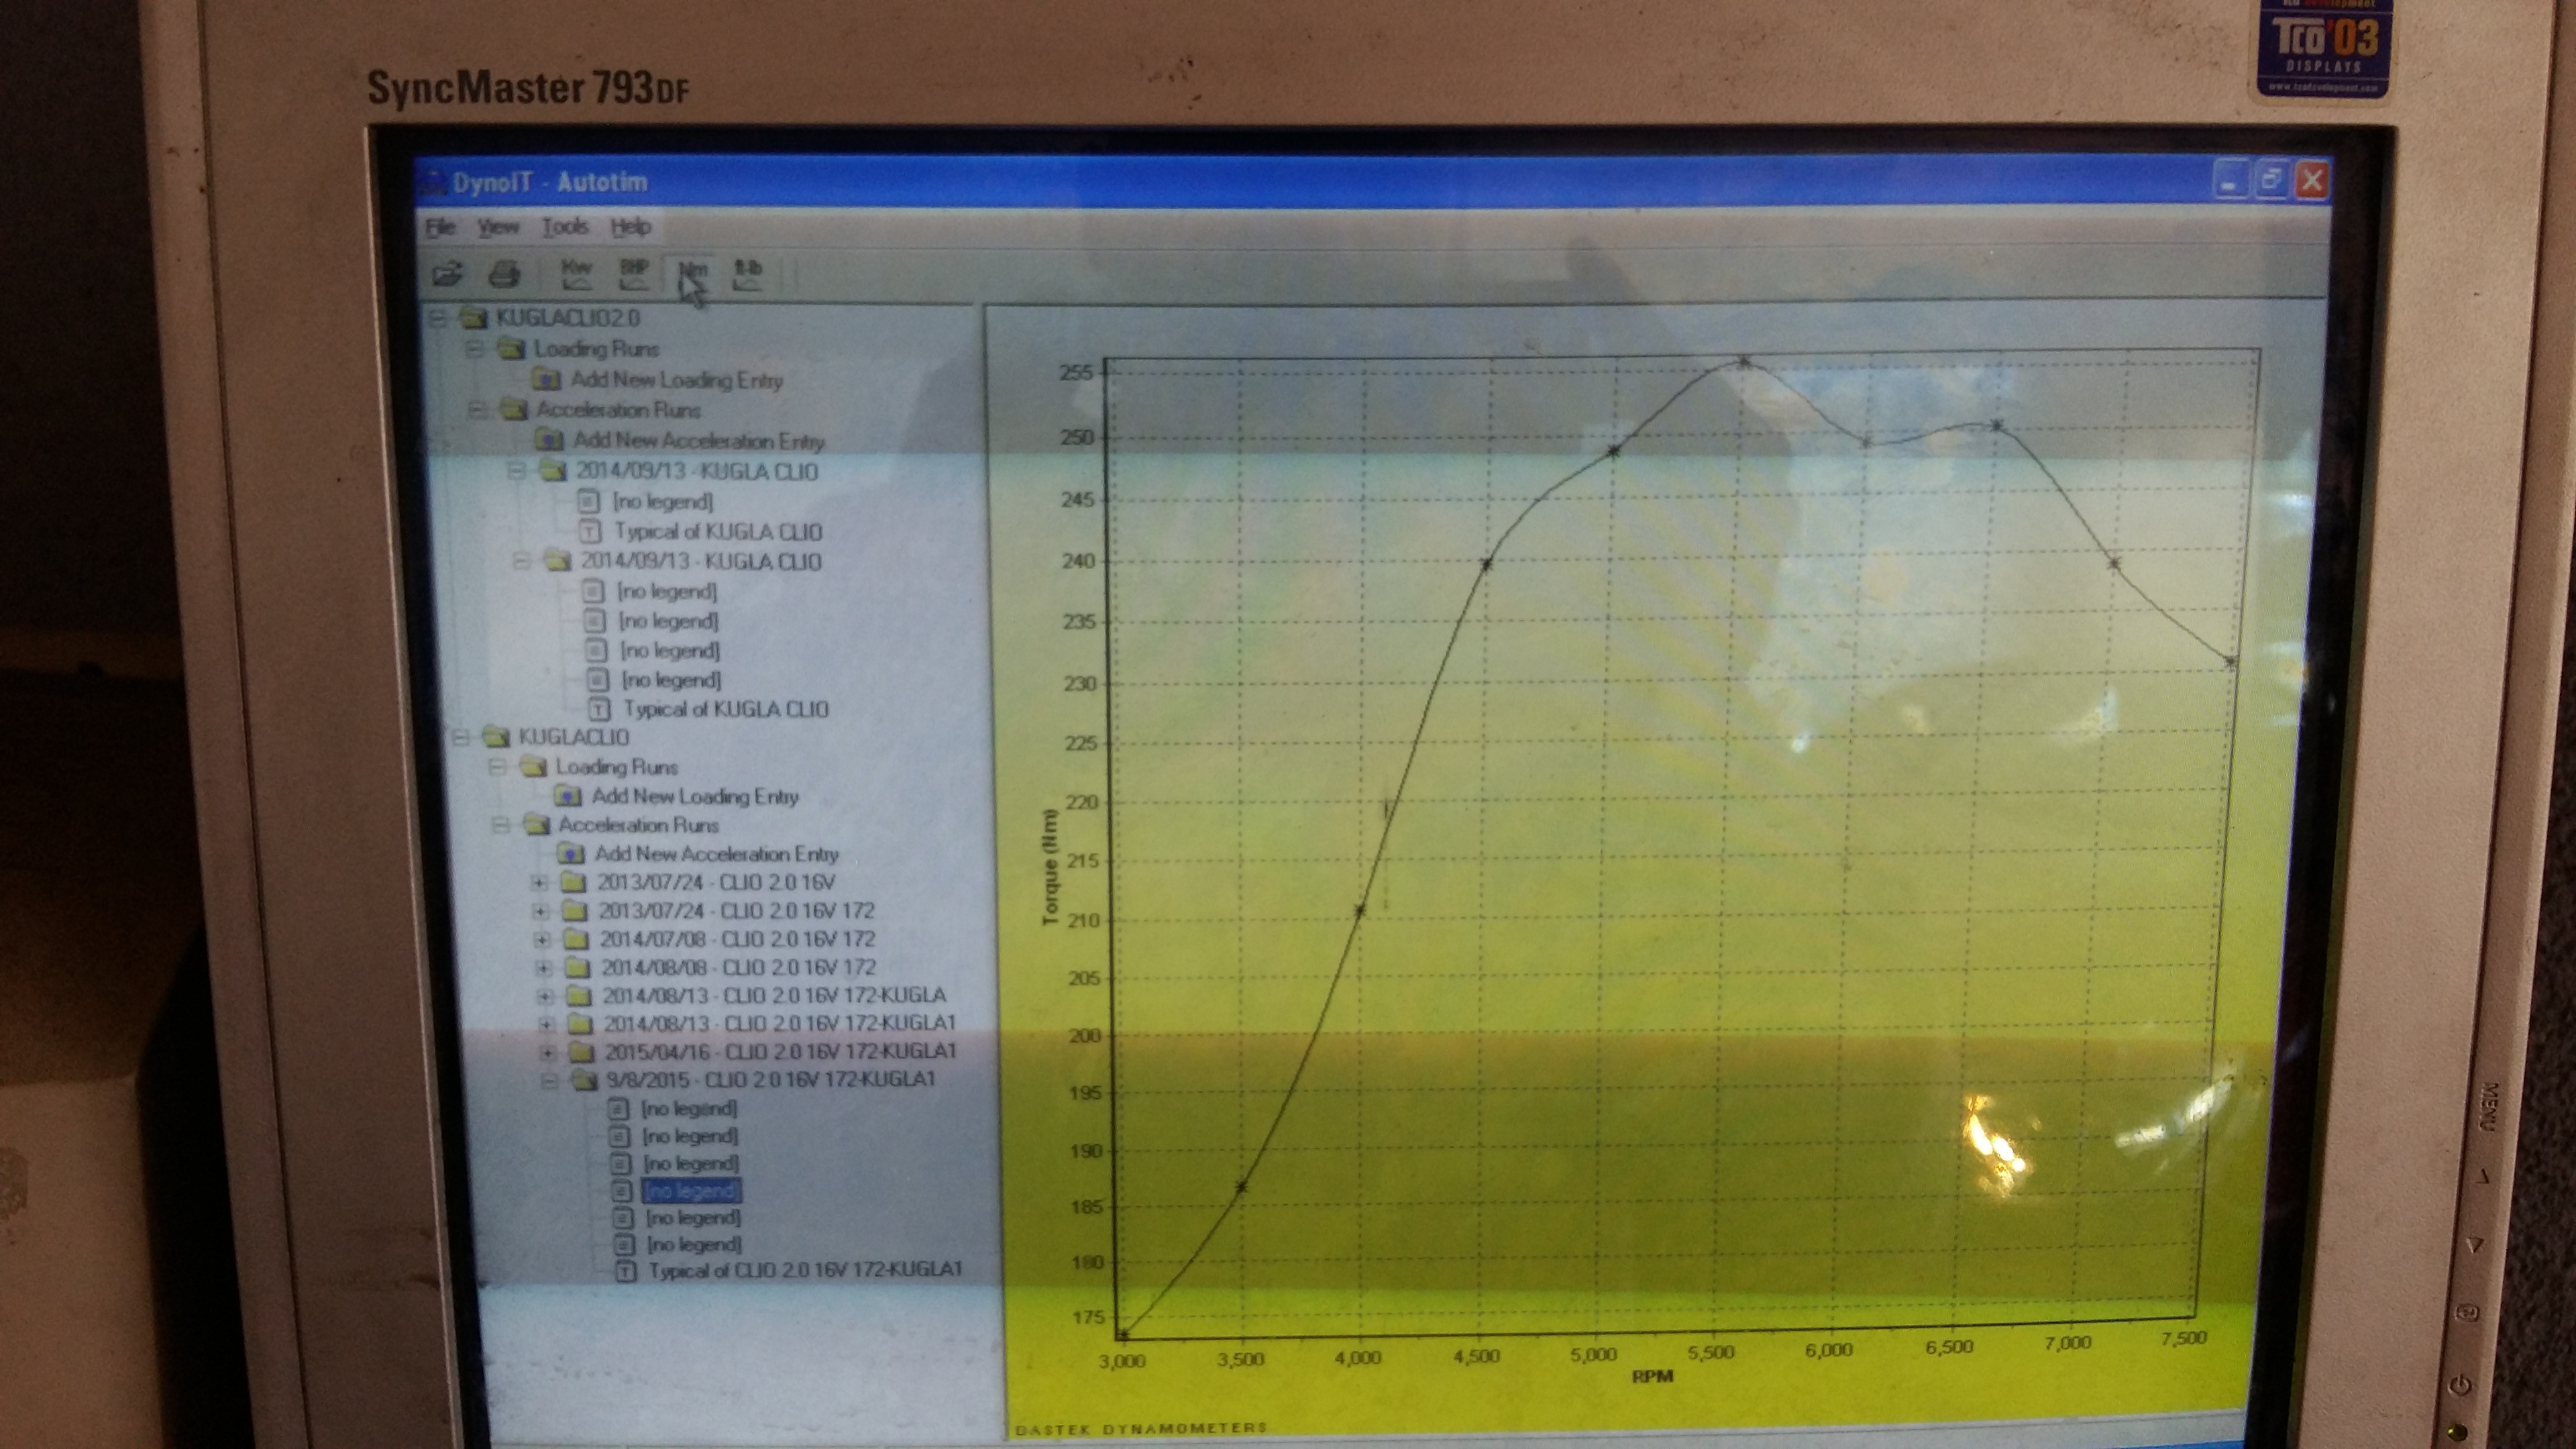
Task: Click the peak torque marker on the curve
Action: [x=1745, y=363]
